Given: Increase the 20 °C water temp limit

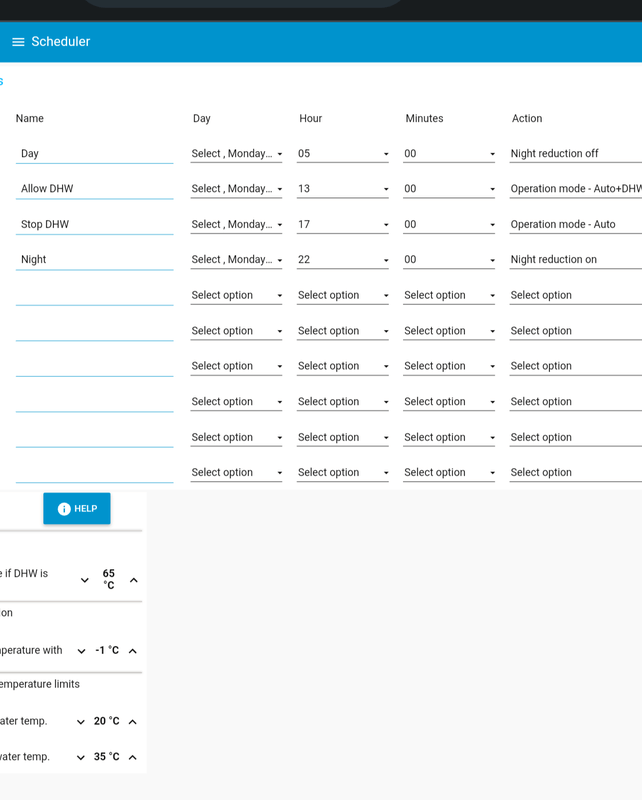Looking at the screenshot, I should [133, 721].
